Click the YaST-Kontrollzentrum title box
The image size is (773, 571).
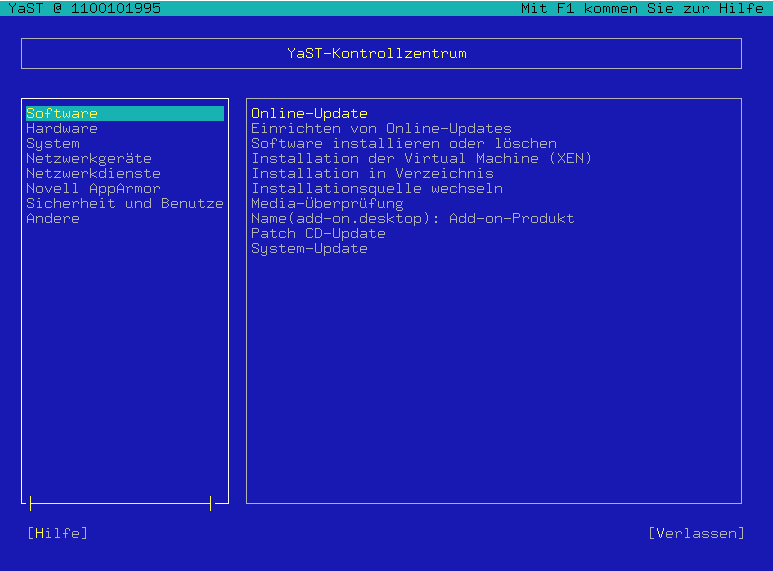[x=381, y=53]
